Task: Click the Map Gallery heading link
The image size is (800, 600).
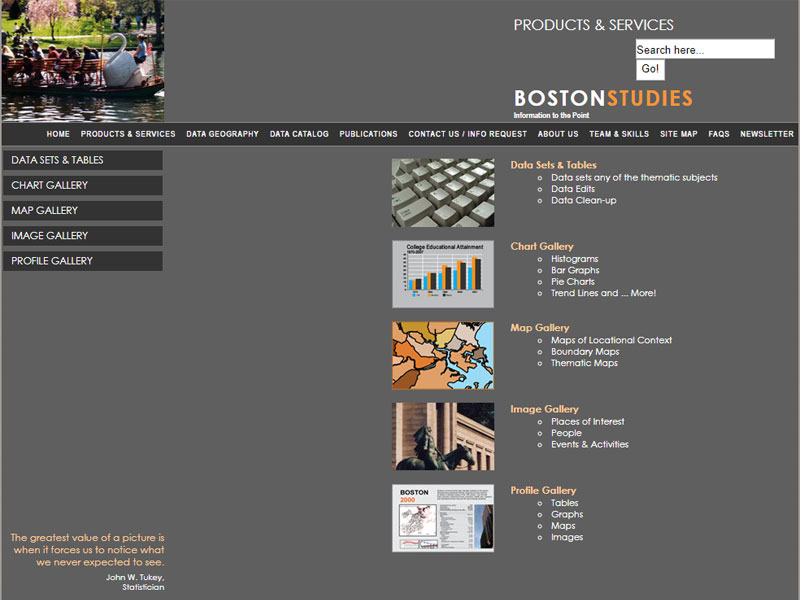Action: tap(540, 328)
